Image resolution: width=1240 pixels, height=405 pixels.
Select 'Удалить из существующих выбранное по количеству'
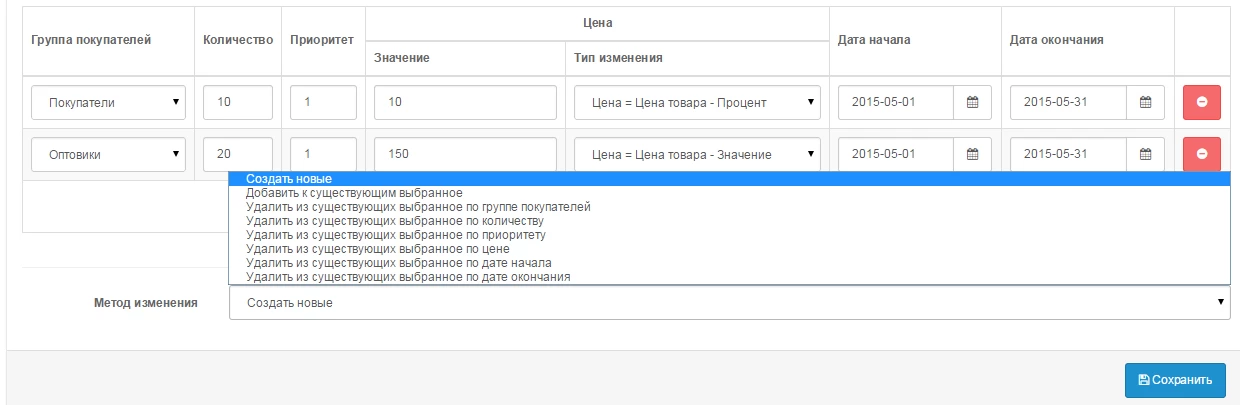coord(395,221)
